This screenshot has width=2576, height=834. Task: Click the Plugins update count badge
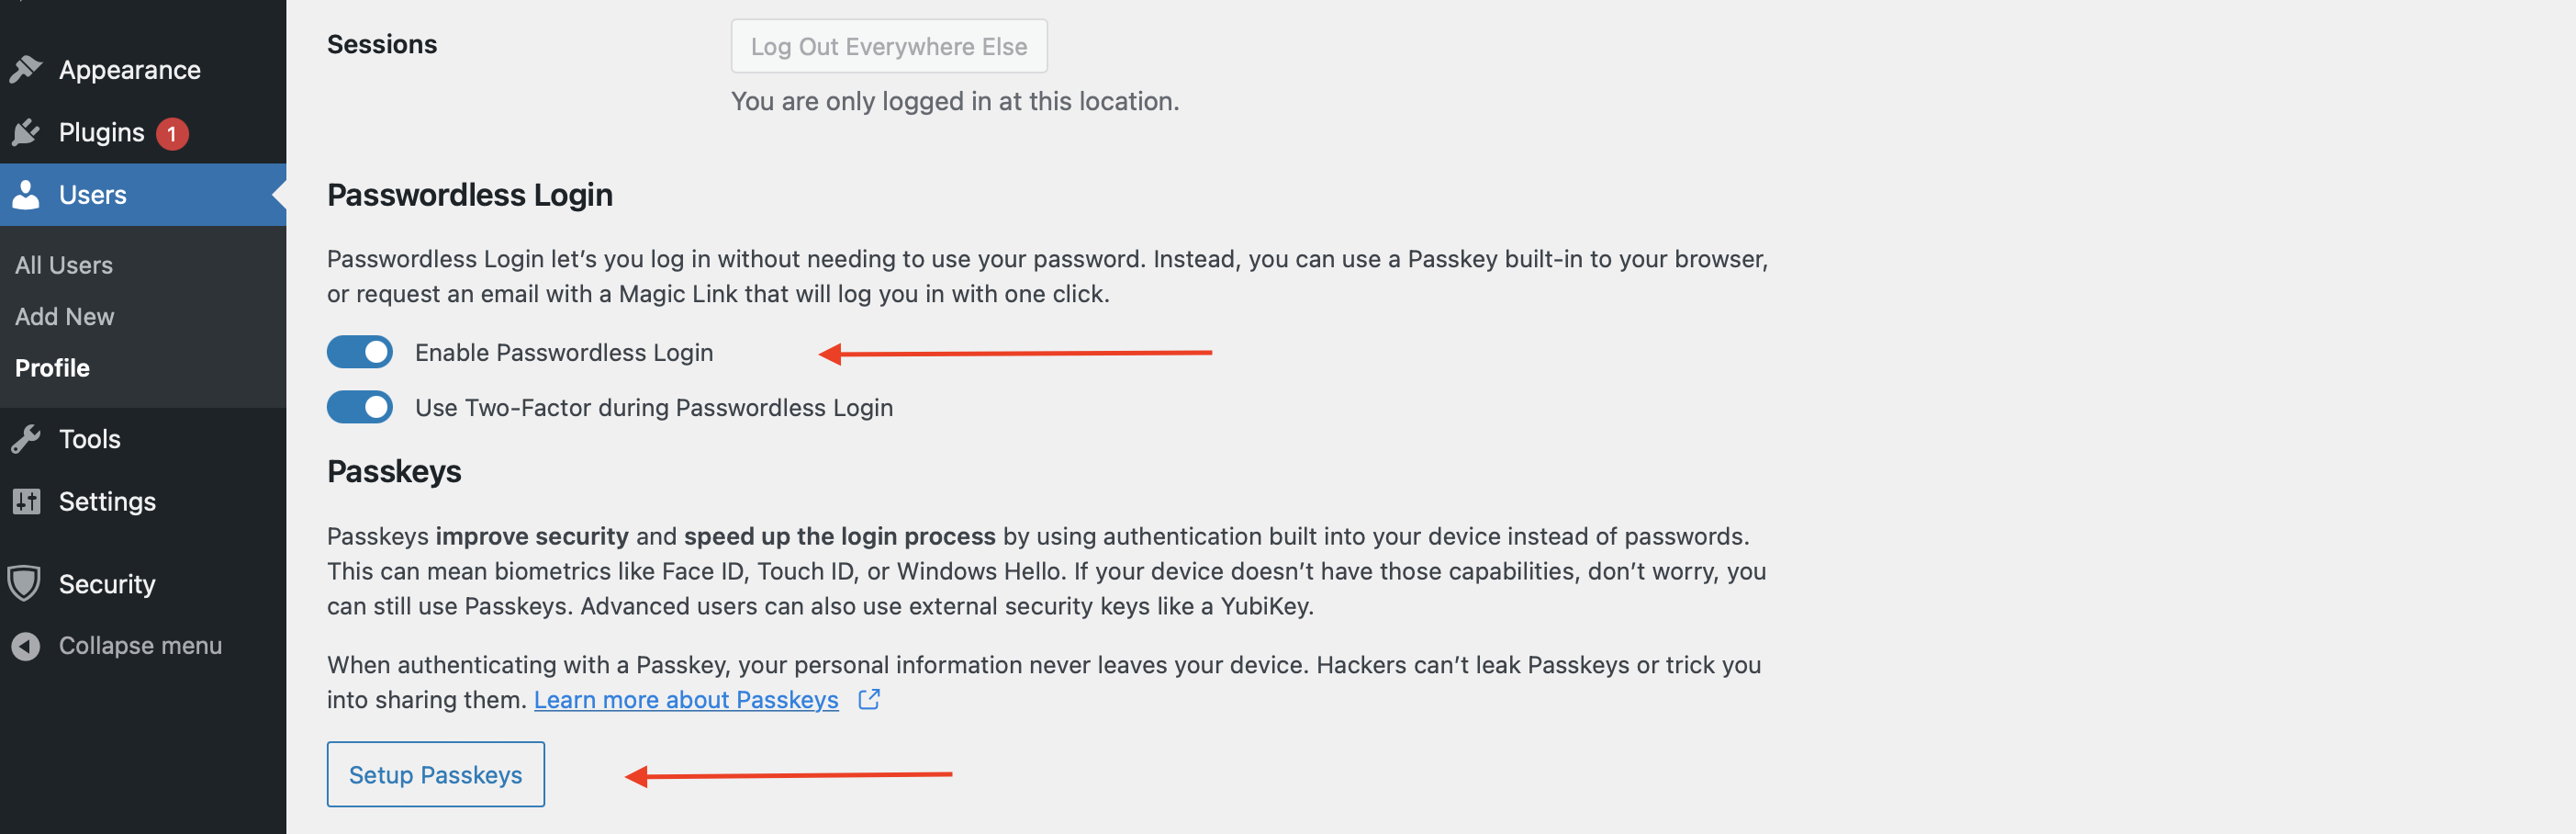(x=172, y=133)
